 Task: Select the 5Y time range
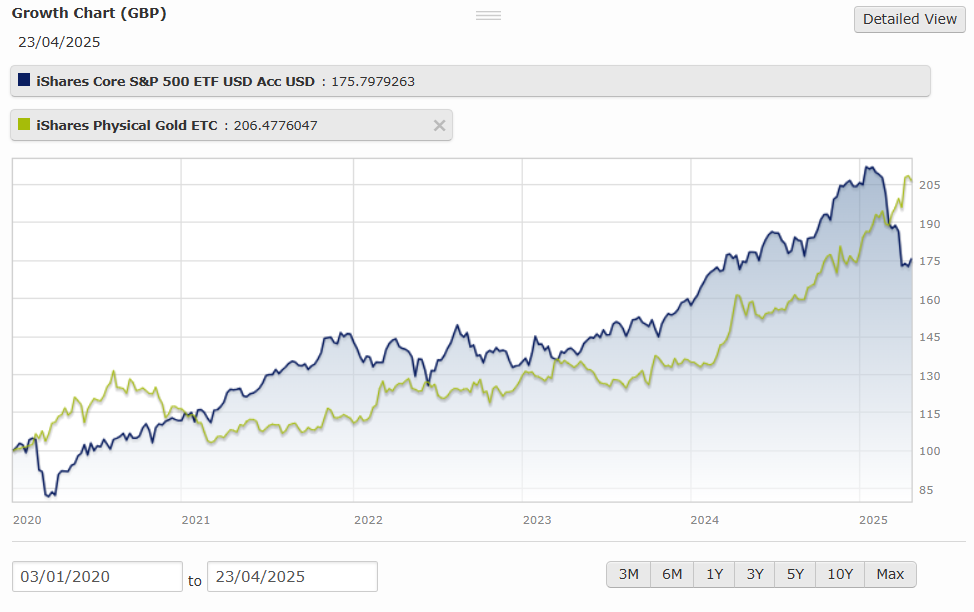pyautogui.click(x=795, y=574)
